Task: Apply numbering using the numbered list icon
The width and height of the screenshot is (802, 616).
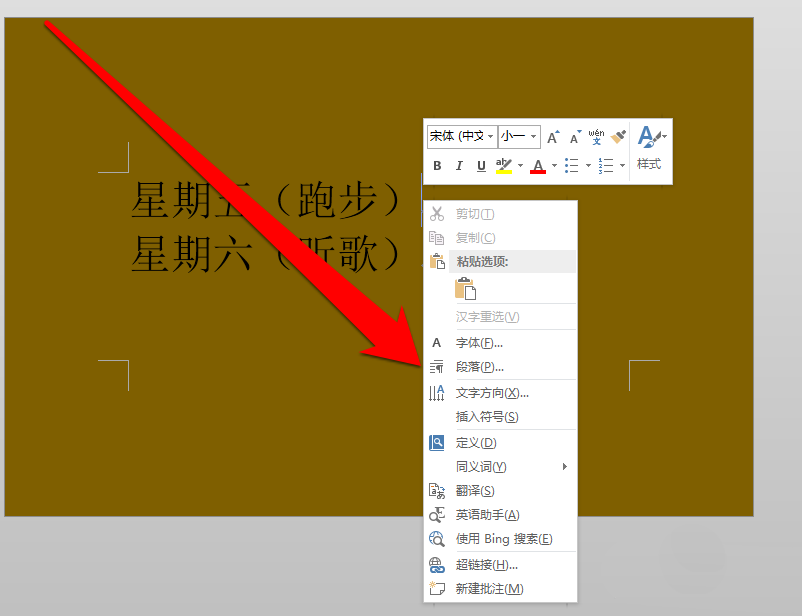Action: coord(603,164)
